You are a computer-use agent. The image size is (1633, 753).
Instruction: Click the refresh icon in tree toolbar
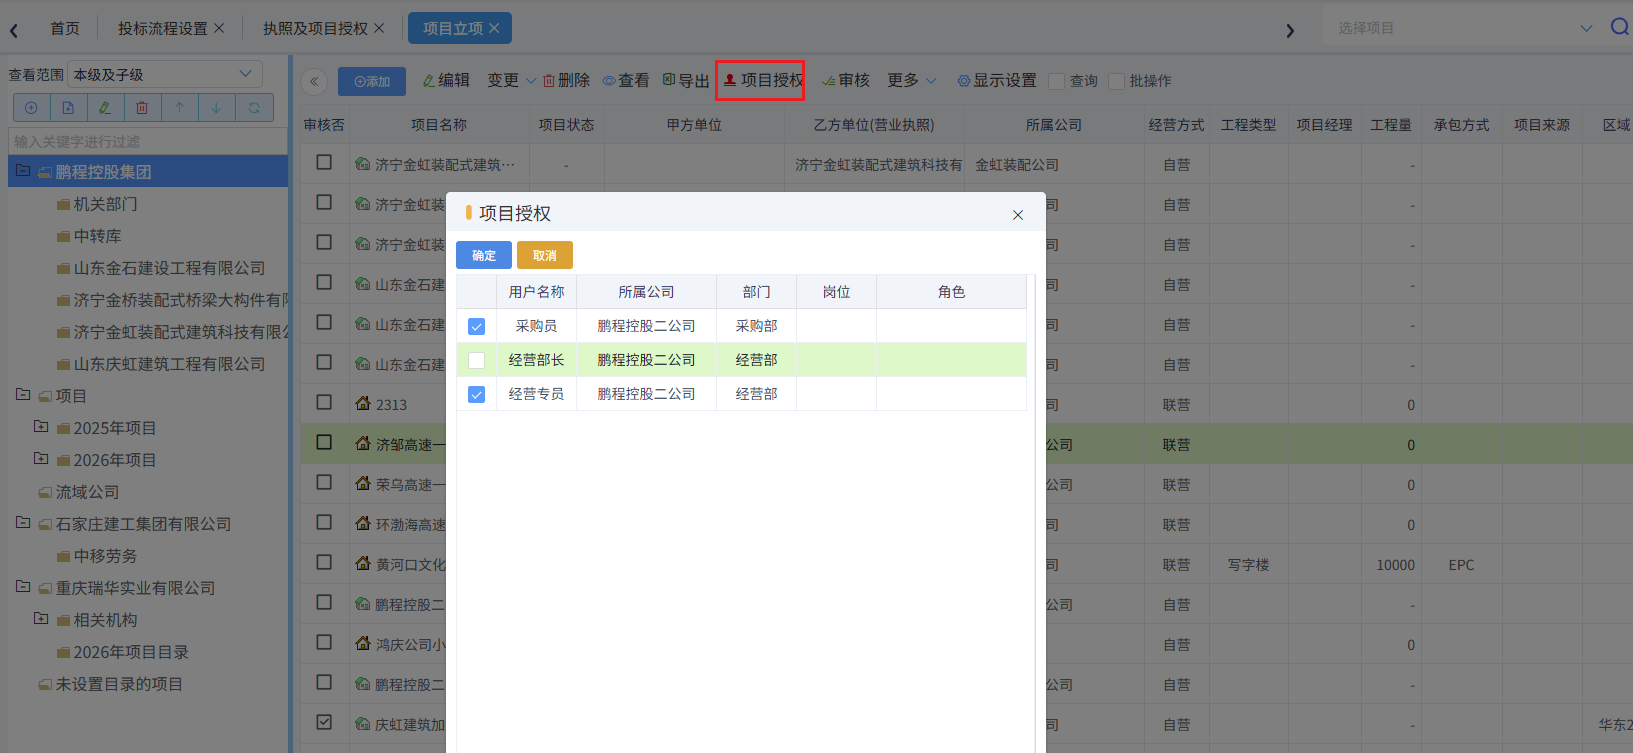(x=254, y=108)
